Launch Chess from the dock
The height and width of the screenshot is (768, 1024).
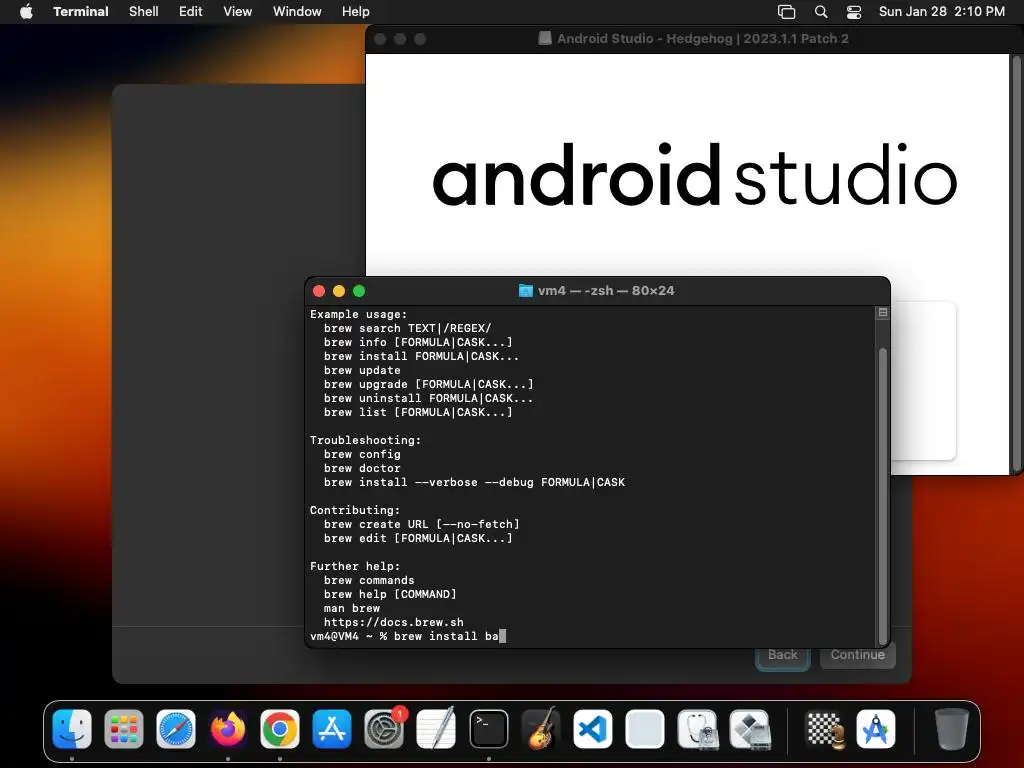(824, 729)
